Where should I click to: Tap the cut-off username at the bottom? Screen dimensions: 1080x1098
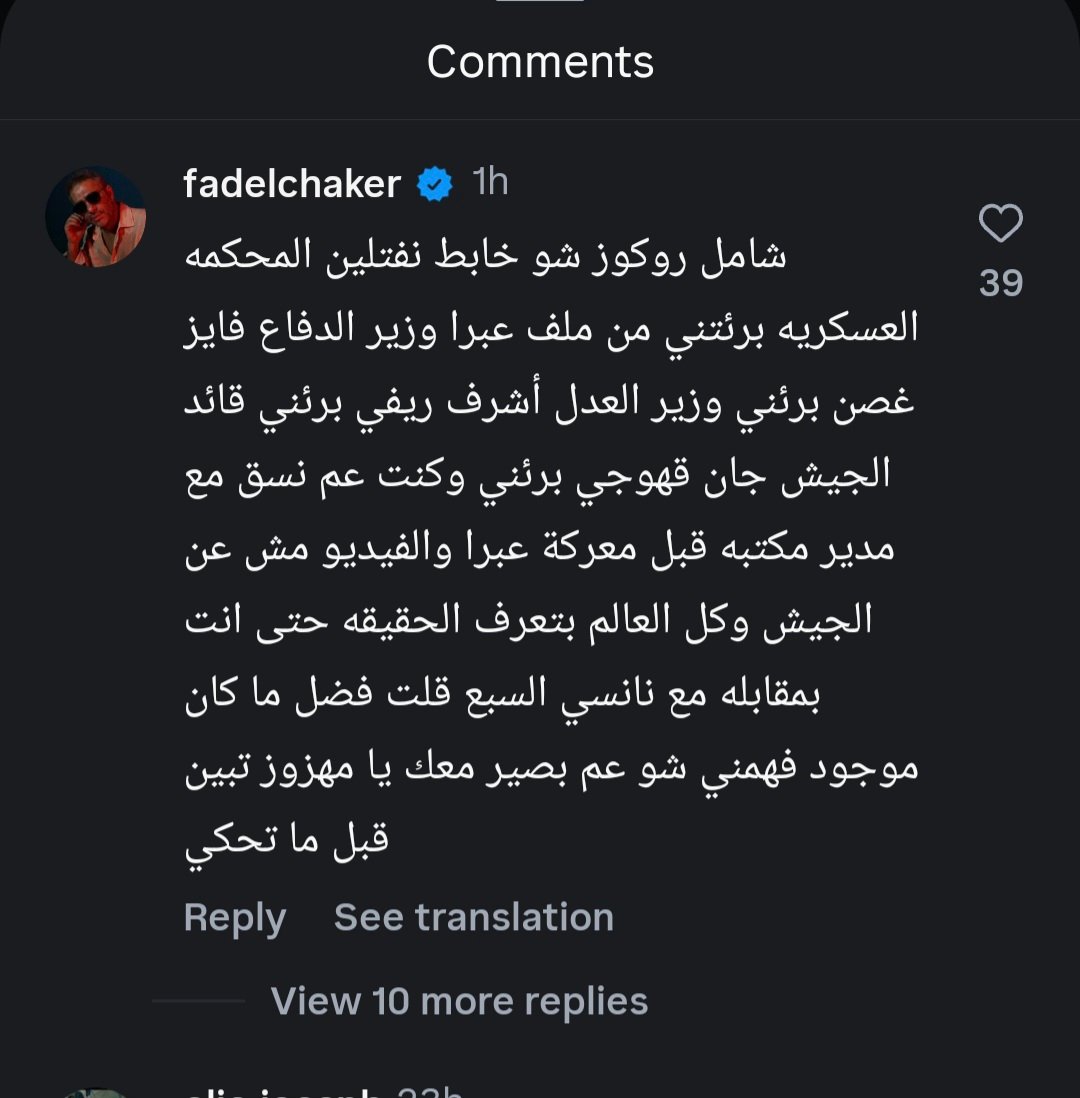click(285, 1092)
